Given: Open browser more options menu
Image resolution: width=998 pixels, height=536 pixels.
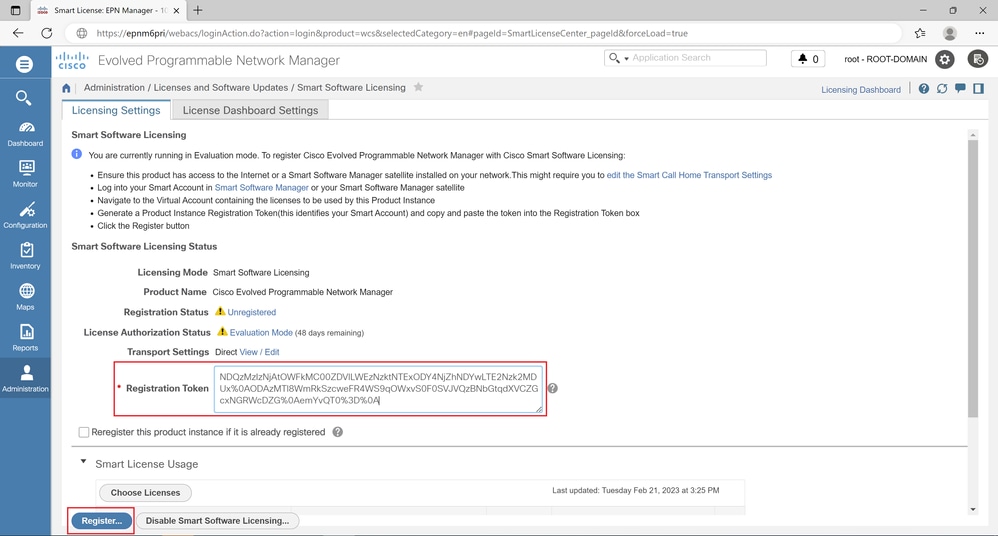Looking at the screenshot, I should click(980, 33).
